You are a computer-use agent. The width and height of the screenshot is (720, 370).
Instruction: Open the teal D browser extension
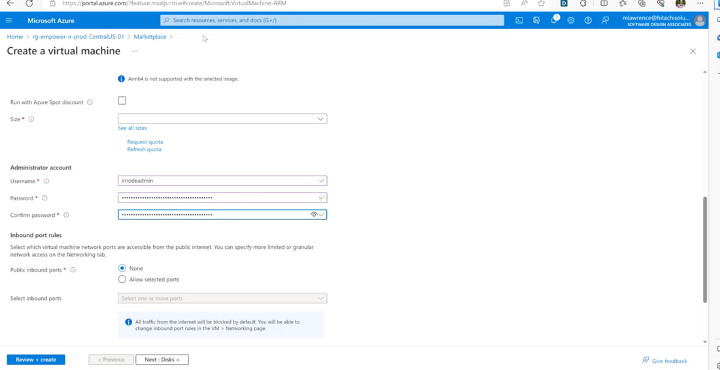(x=564, y=3)
